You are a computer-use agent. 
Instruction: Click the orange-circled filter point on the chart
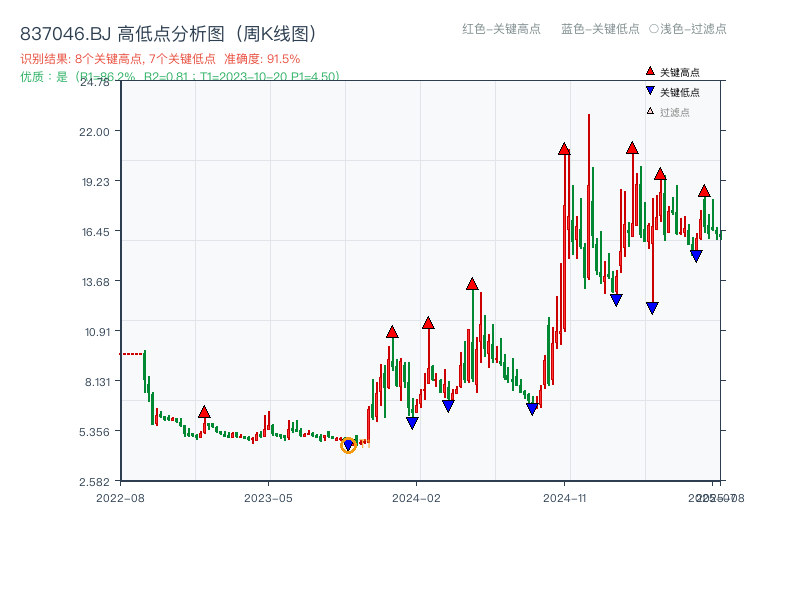click(x=350, y=443)
